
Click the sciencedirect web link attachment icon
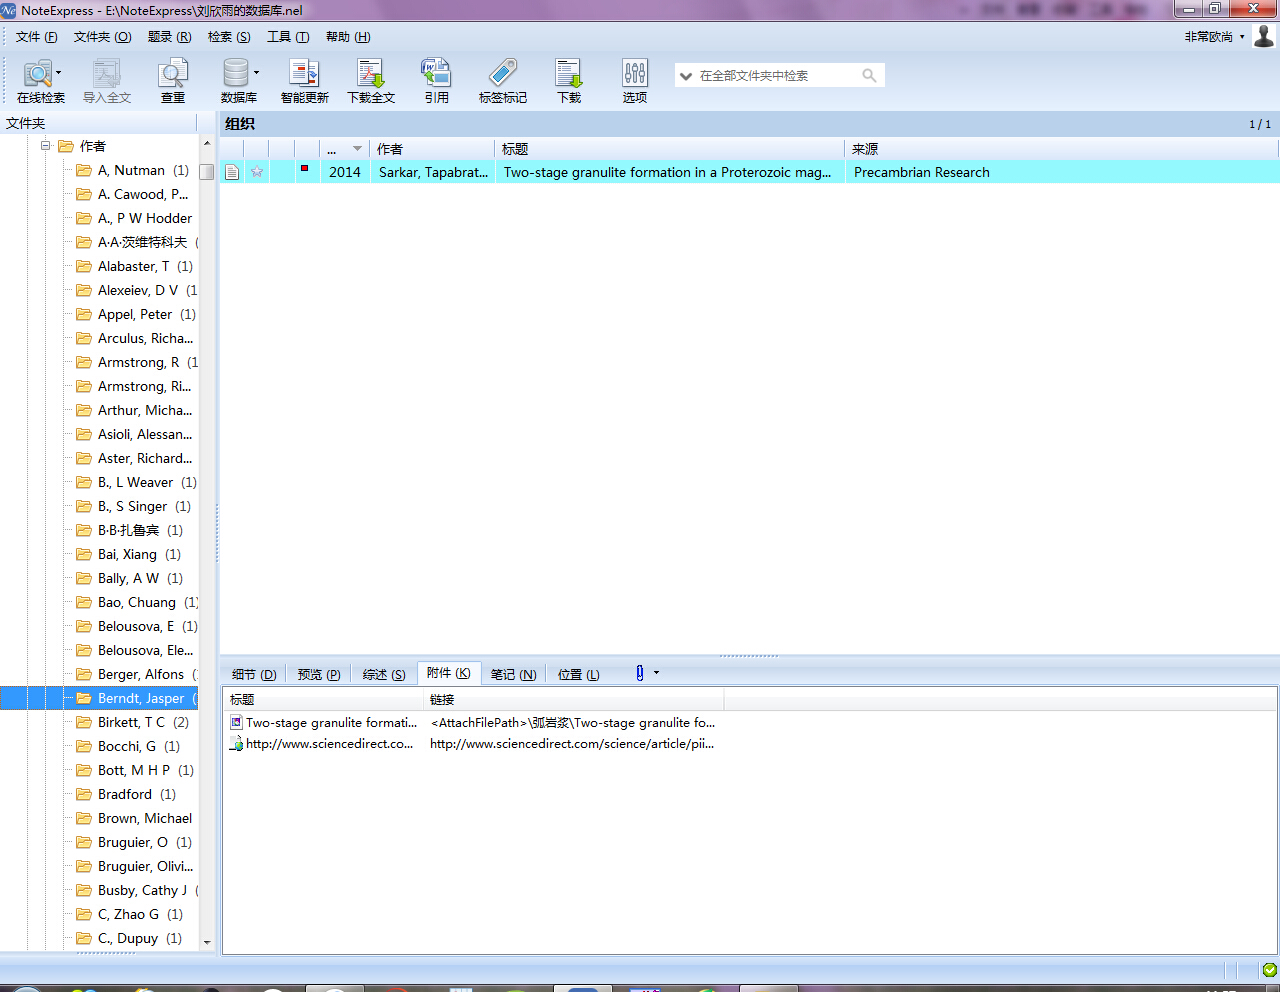236,743
